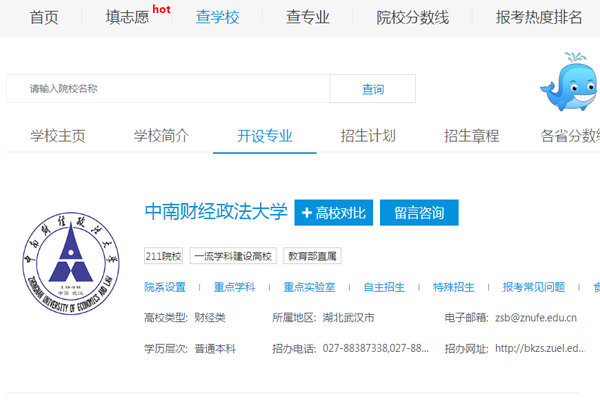Open the 院系设置 link
The image size is (600, 400).
(165, 287)
